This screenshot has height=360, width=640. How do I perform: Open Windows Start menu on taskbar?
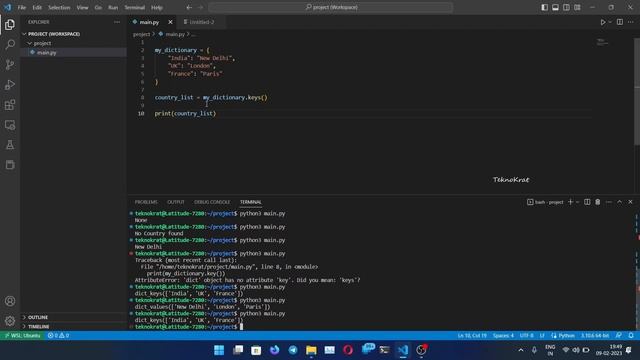coord(219,350)
